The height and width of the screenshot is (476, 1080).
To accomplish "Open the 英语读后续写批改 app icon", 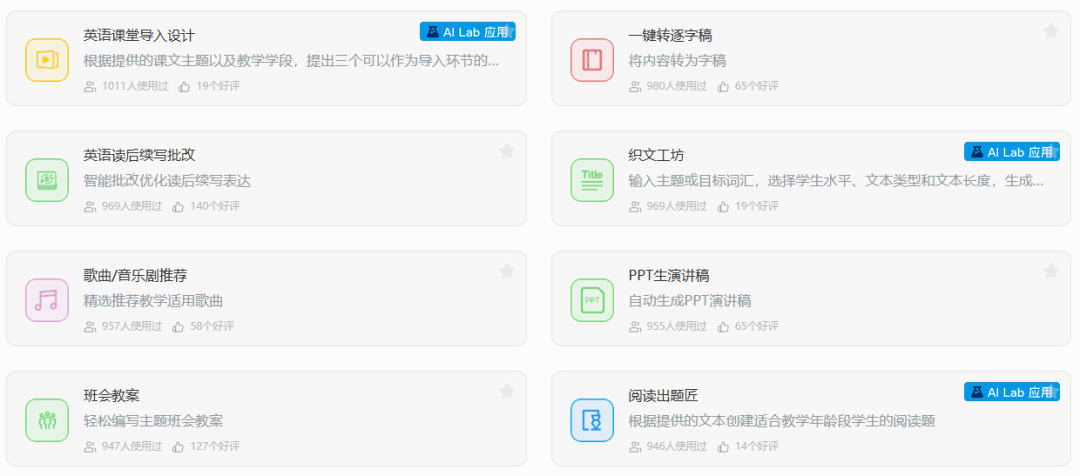I will (47, 180).
